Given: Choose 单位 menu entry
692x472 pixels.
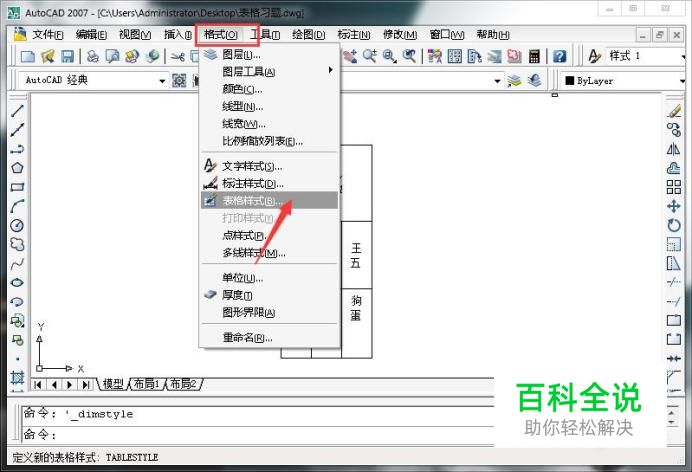Looking at the screenshot, I should pyautogui.click(x=269, y=278).
